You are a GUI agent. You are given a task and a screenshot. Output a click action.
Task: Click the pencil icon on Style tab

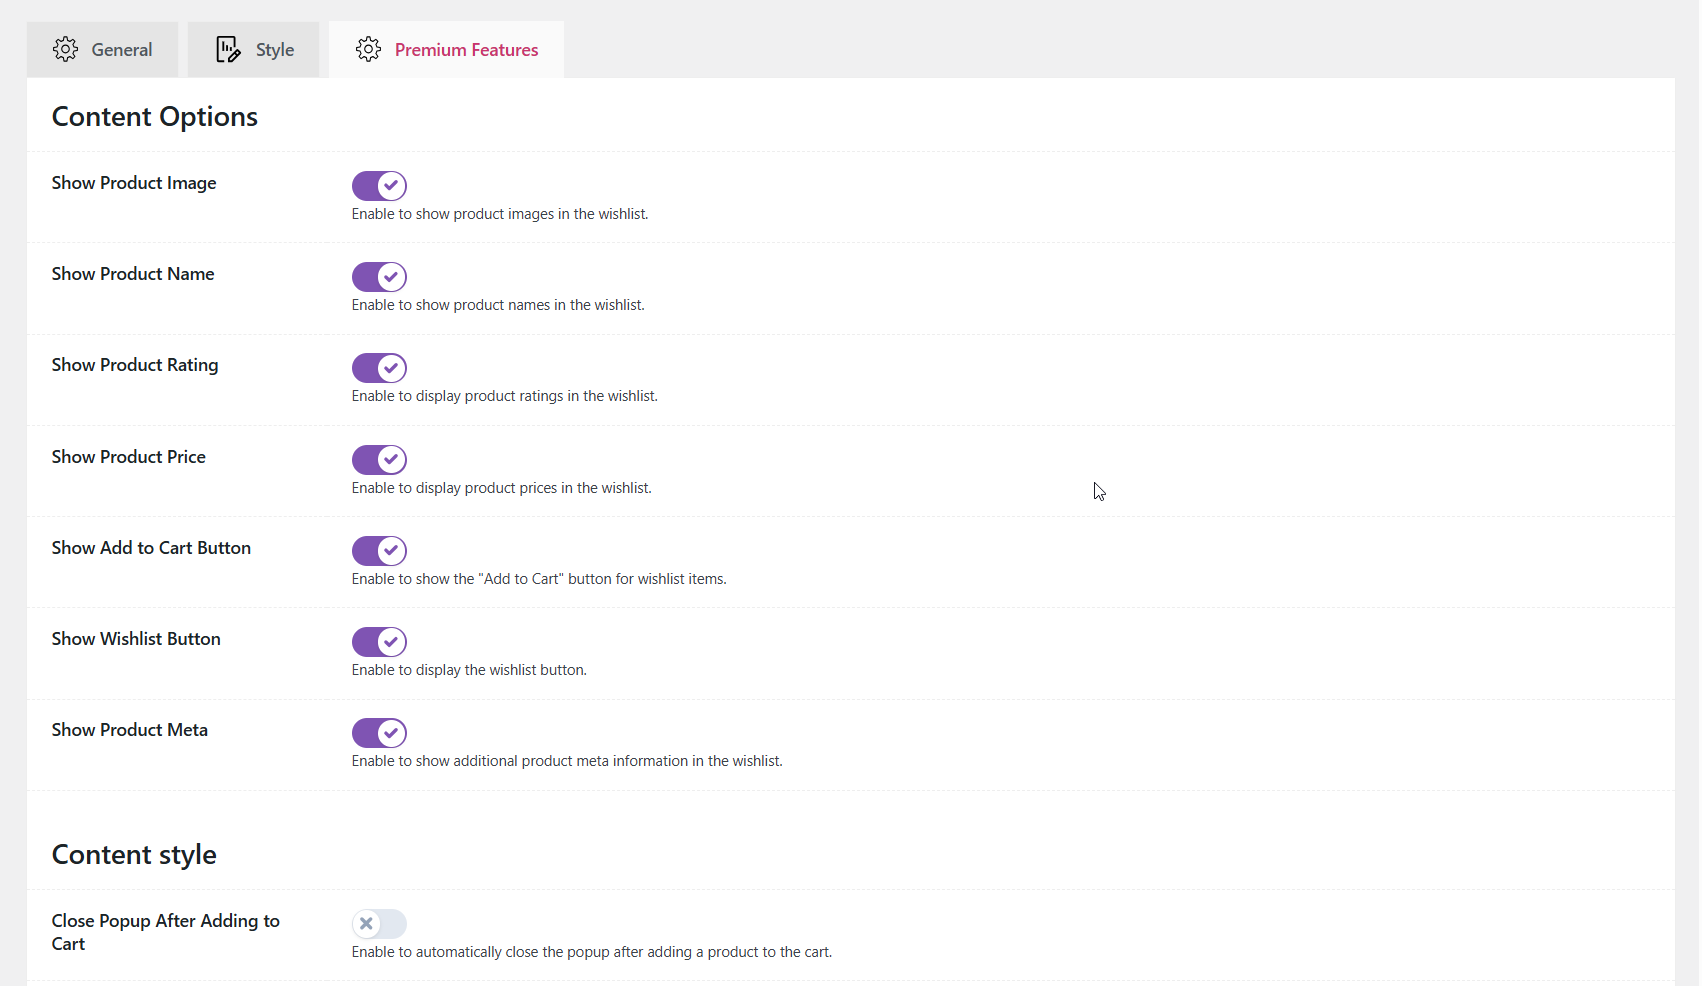(x=227, y=48)
